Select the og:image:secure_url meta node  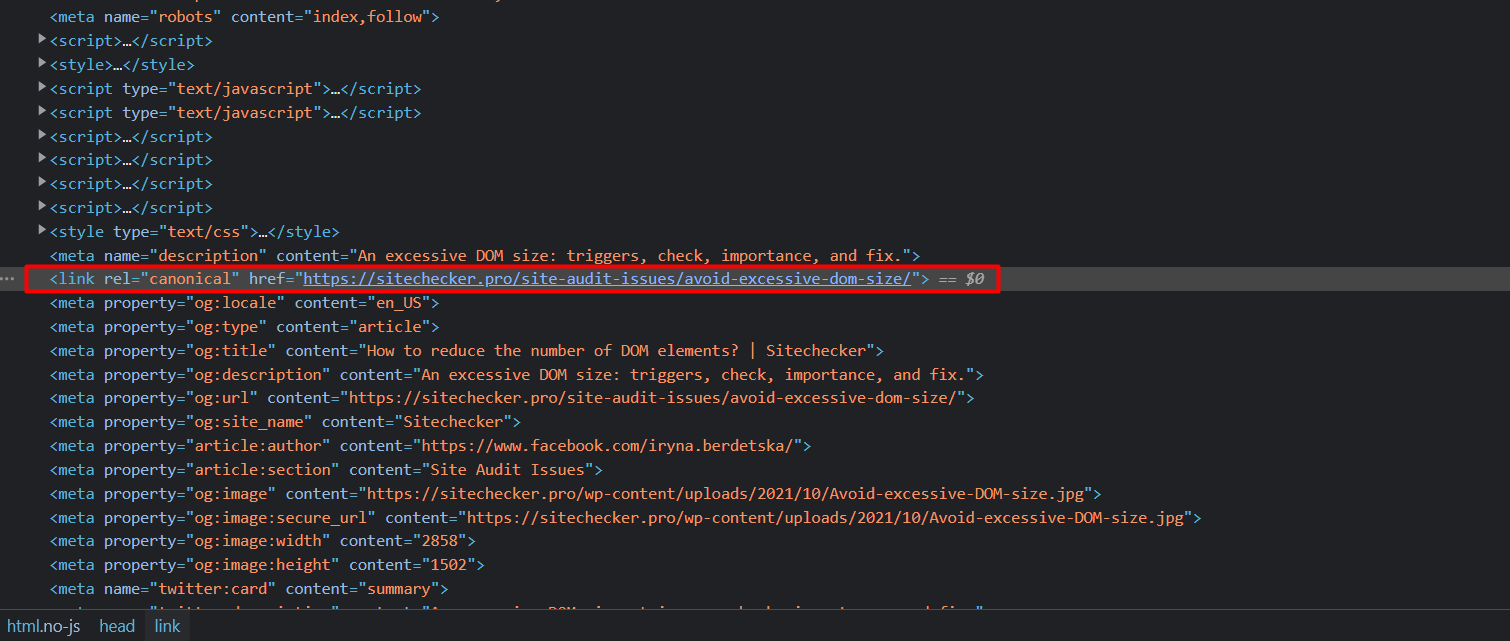(x=626, y=518)
